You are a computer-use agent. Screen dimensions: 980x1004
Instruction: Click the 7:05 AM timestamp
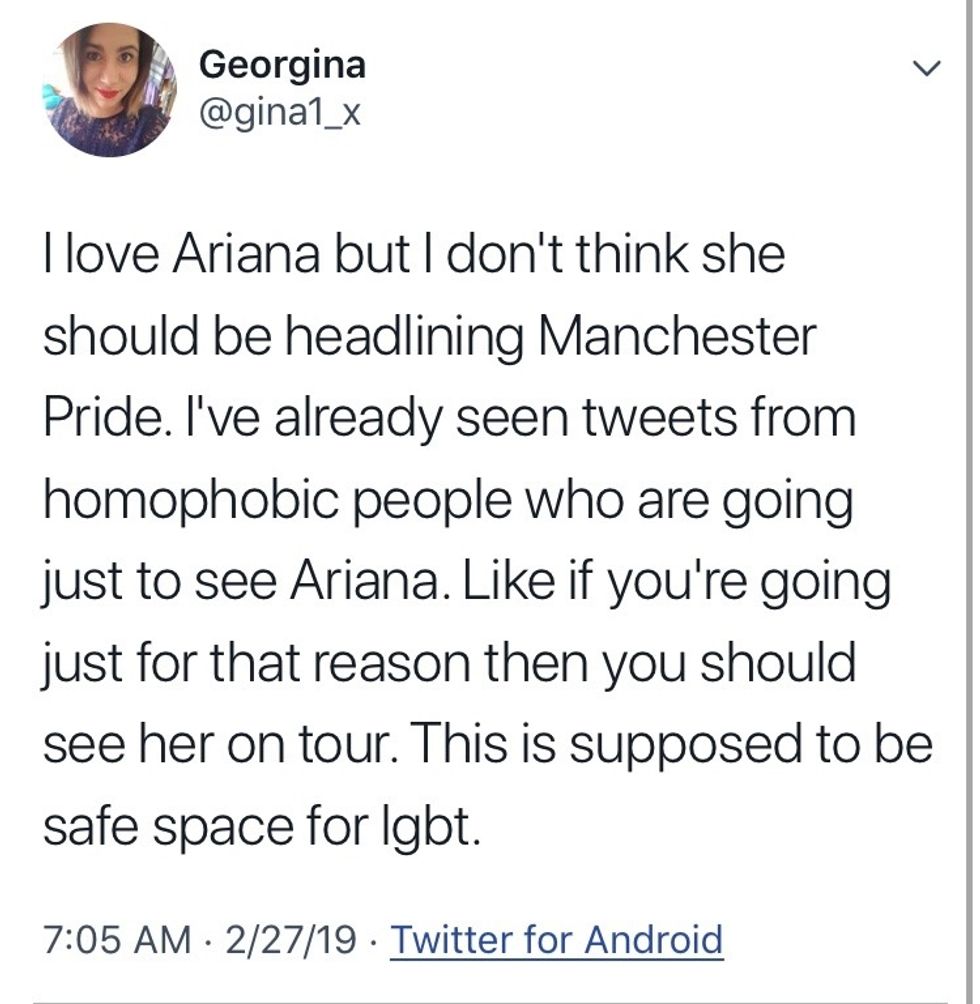[x=118, y=940]
